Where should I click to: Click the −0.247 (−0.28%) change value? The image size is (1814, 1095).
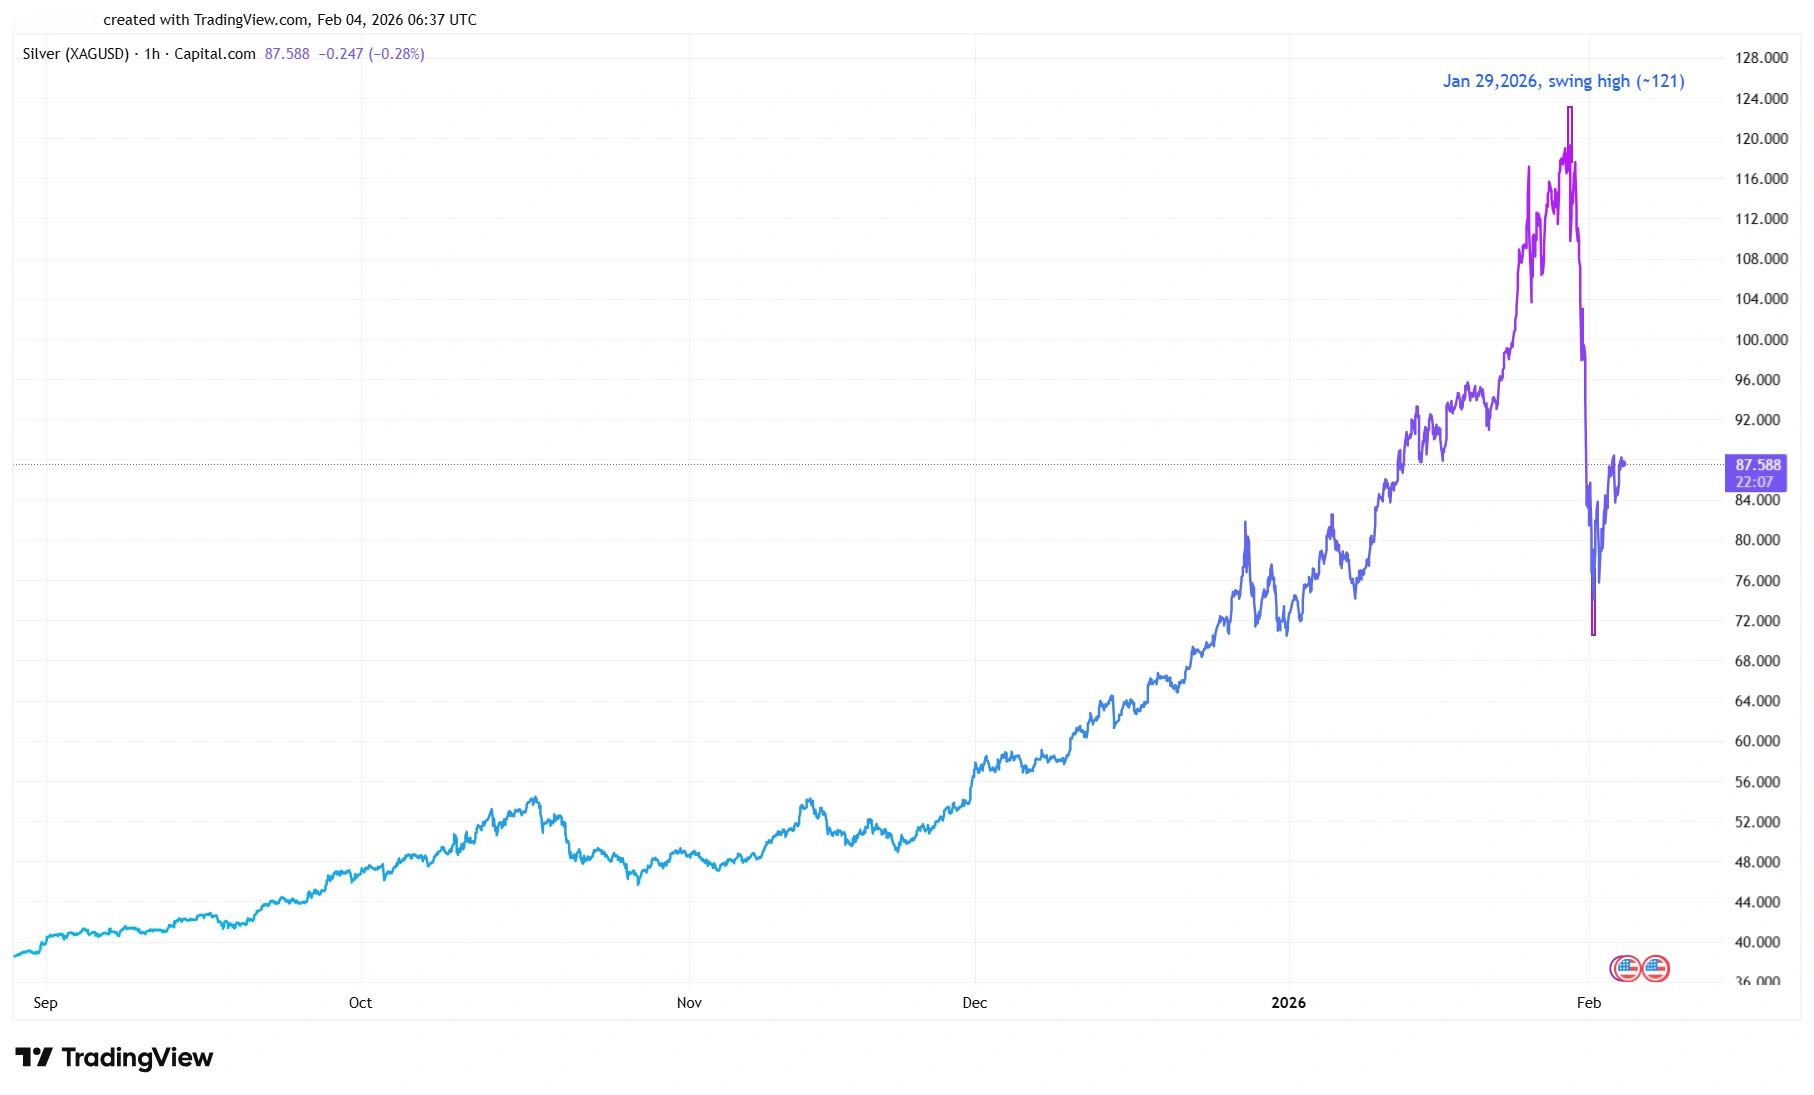click(371, 54)
